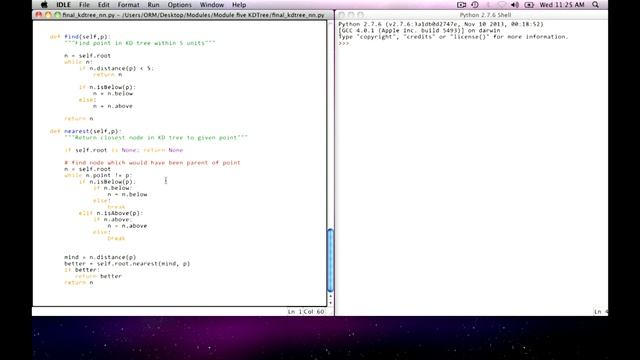The image size is (640, 360).
Task: Click the 'Ln: 1 Col: 60' status indicator
Action: pos(306,311)
